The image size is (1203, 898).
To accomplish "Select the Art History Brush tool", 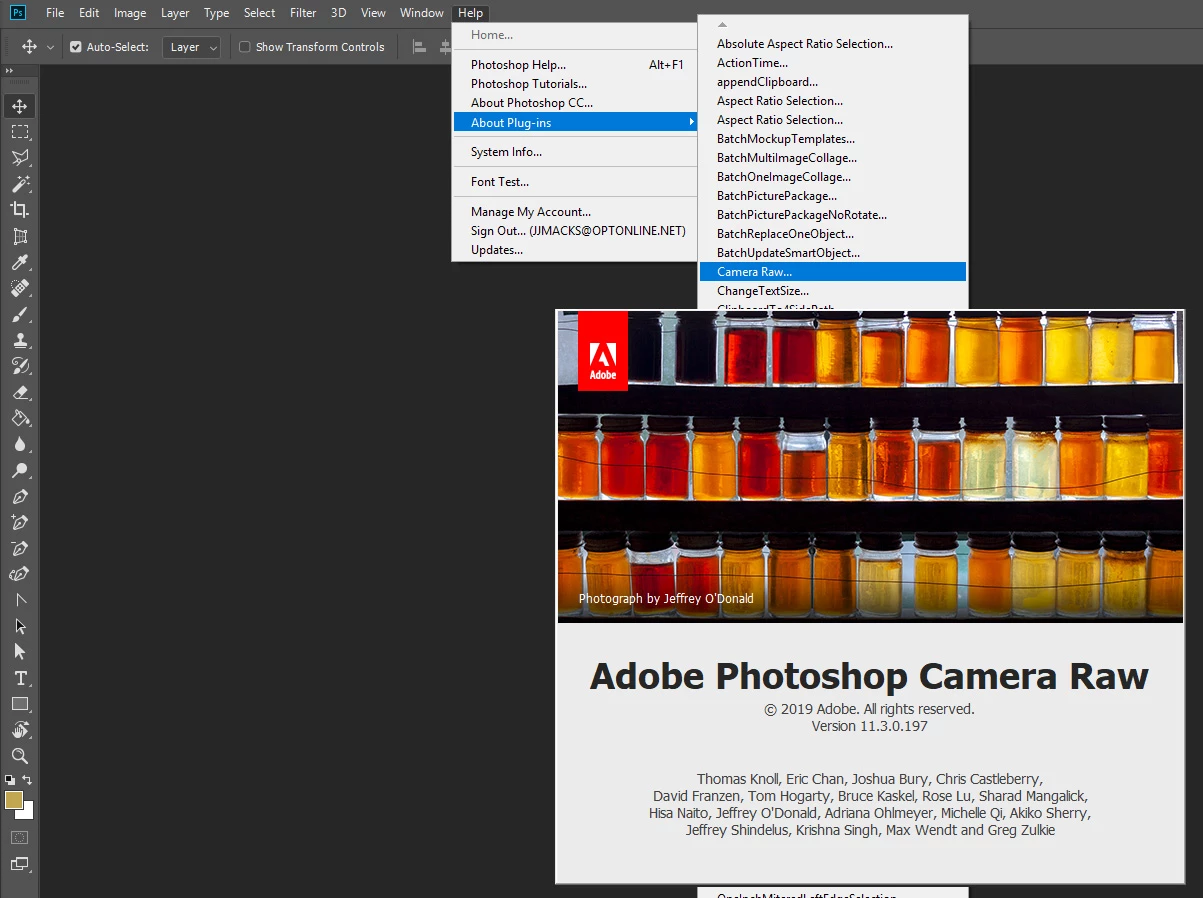I will coord(20,366).
